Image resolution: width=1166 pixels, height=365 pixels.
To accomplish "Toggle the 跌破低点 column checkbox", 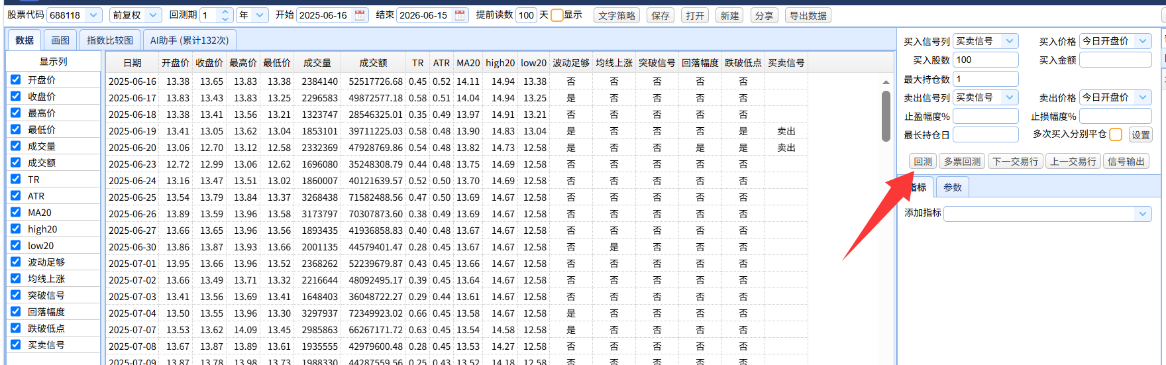I will point(16,328).
